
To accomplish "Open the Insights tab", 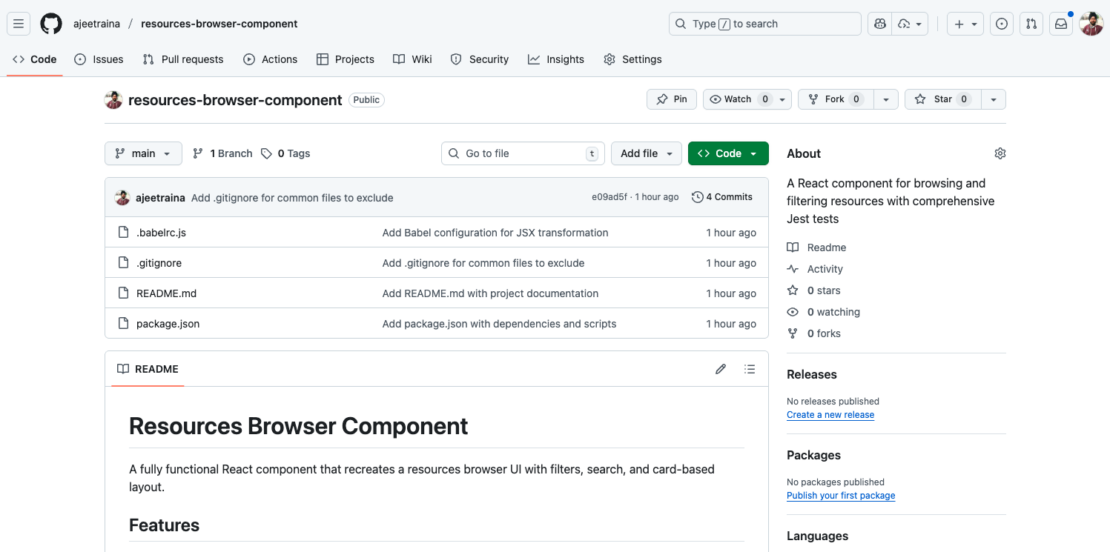I will tap(556, 59).
